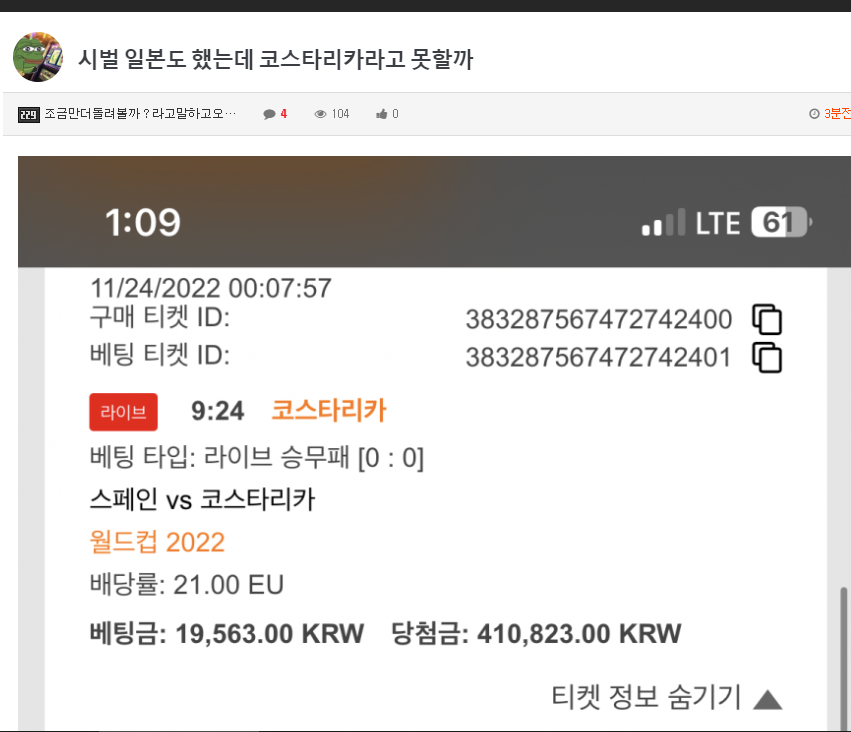Click the 스페인 vs 코스타리카 match name
This screenshot has height=732, width=851.
click(x=202, y=499)
